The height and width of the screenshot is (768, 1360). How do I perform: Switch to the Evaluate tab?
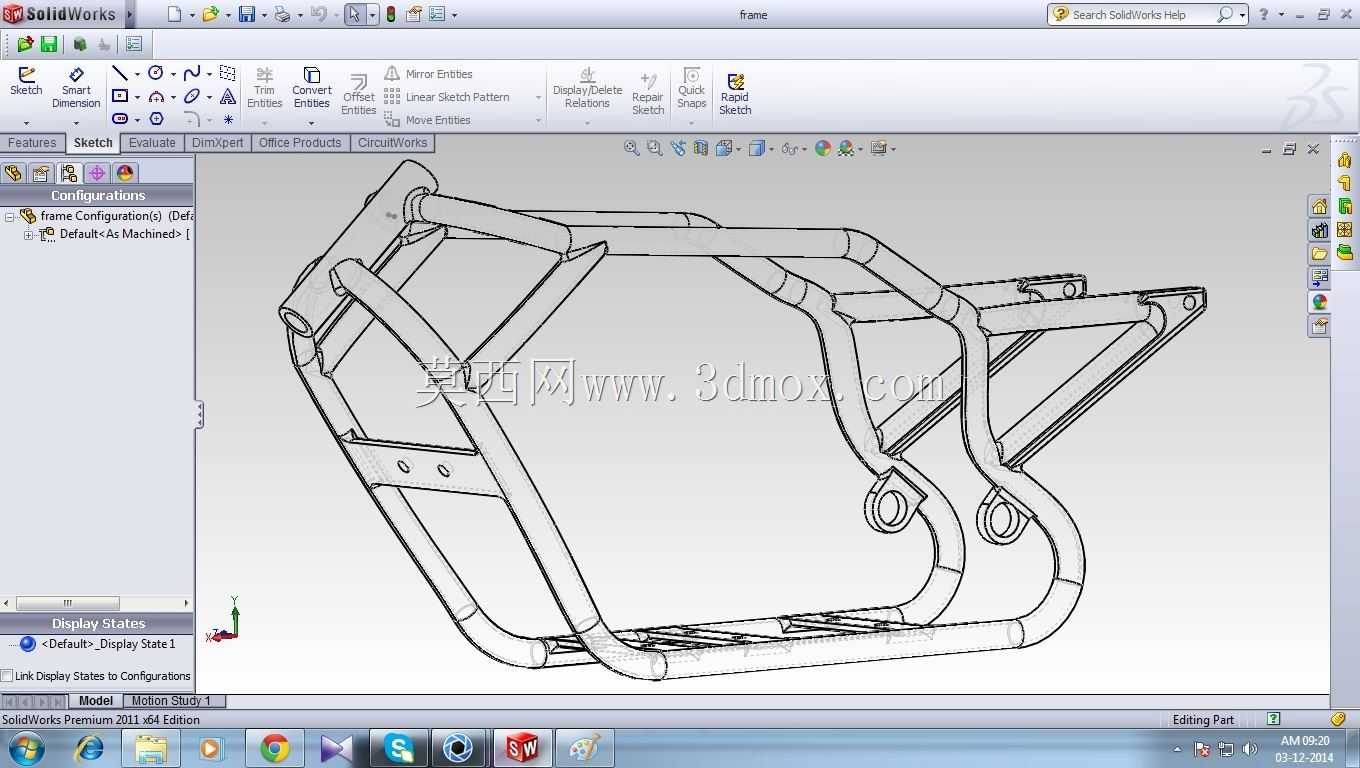click(x=152, y=143)
